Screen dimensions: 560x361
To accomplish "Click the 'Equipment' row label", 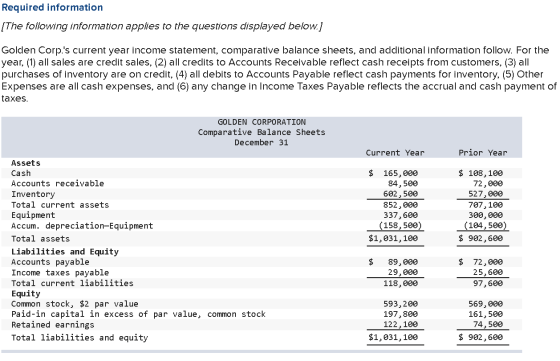I will [x=33, y=215].
